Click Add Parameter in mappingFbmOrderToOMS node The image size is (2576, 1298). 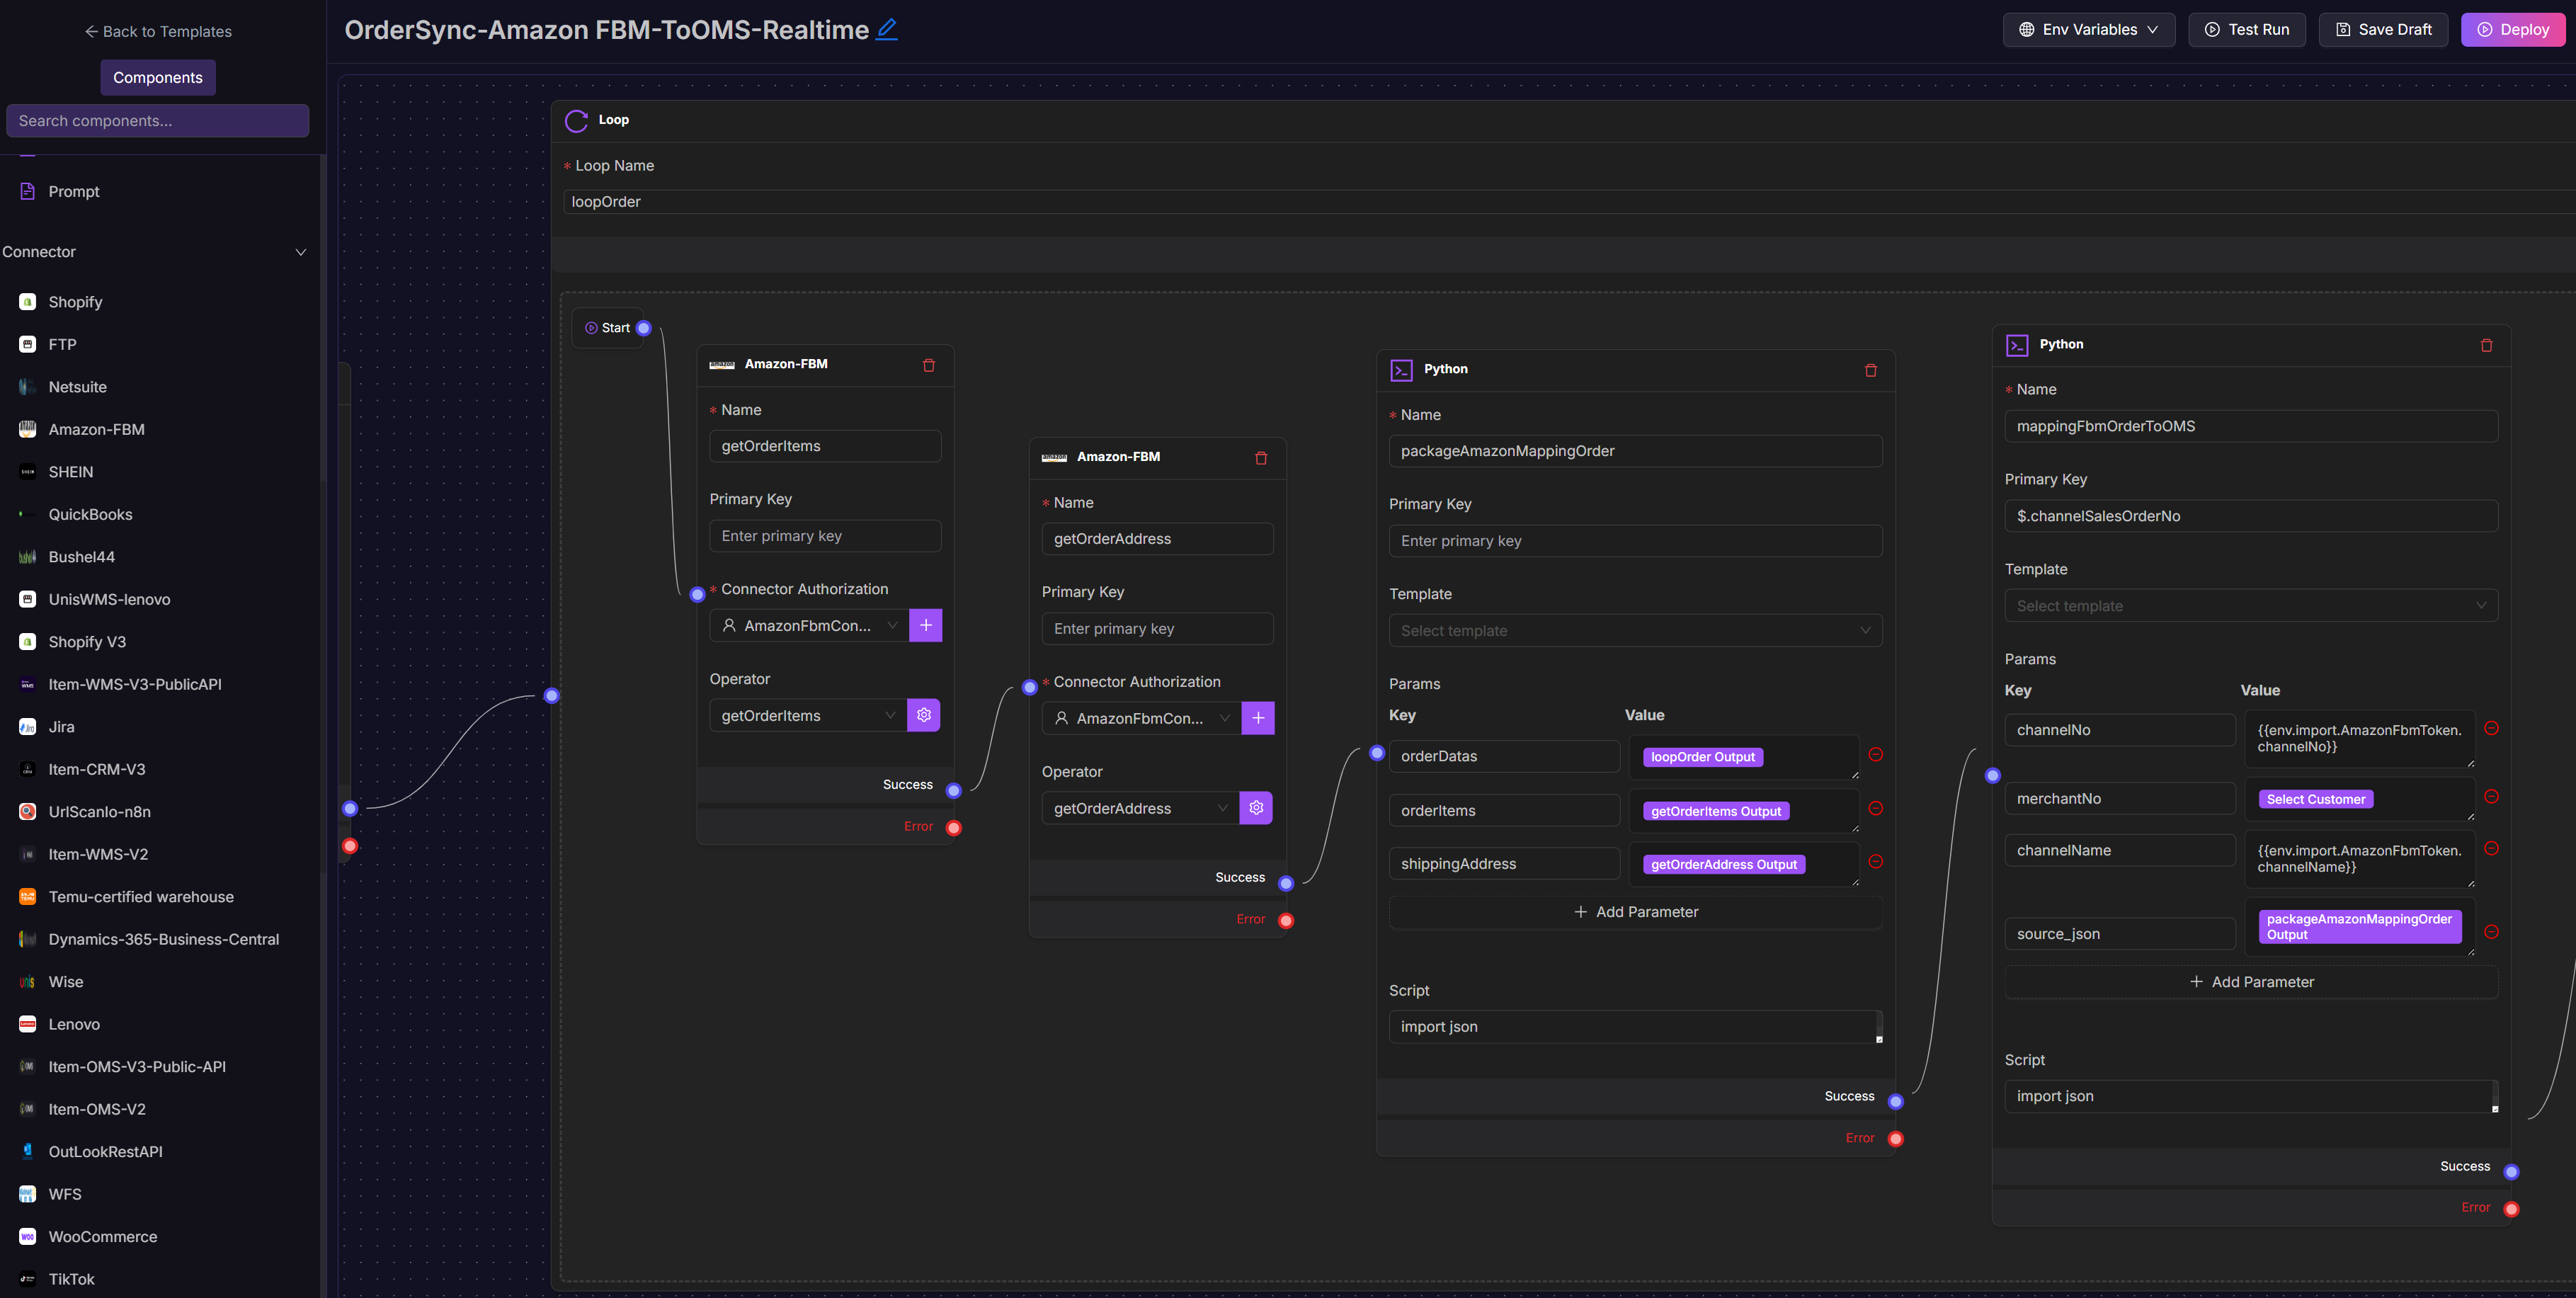click(x=2250, y=982)
